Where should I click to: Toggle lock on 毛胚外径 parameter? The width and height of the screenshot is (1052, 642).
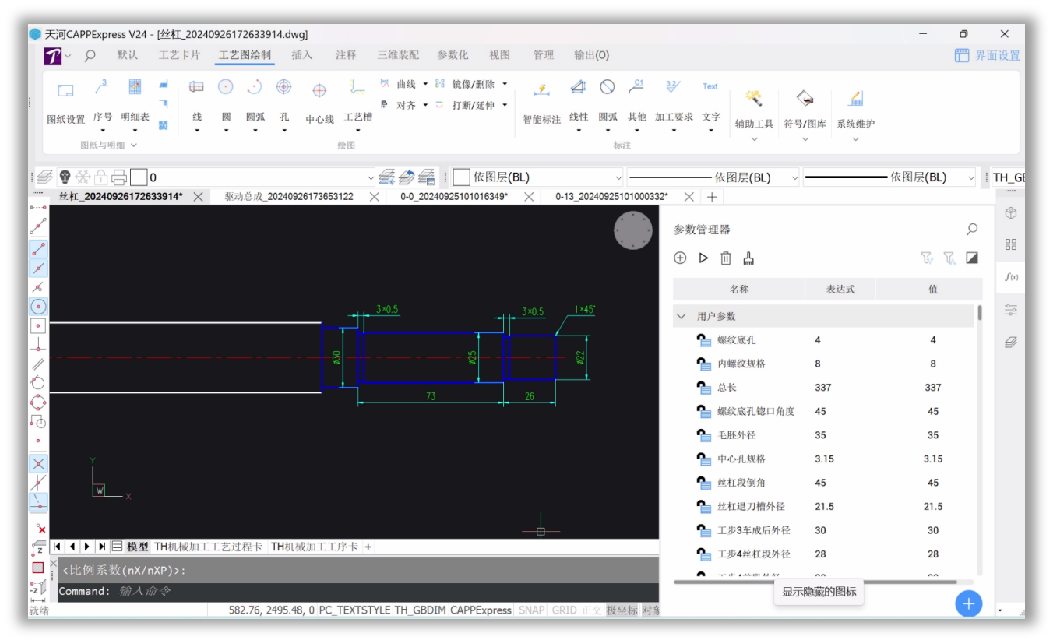click(703, 435)
